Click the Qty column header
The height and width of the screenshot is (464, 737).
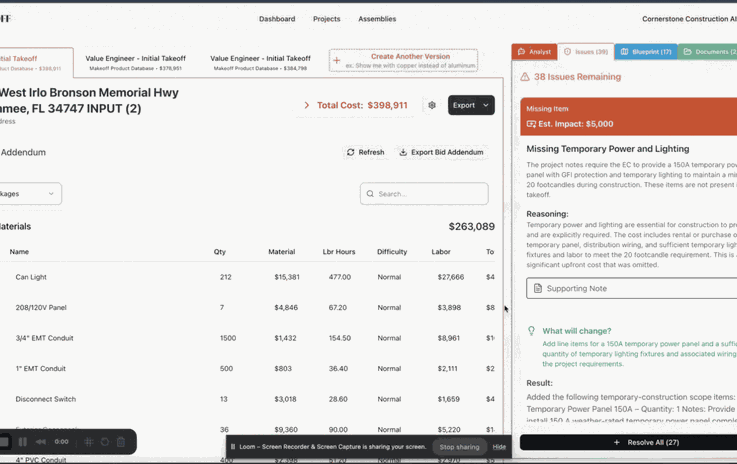[x=220, y=252]
